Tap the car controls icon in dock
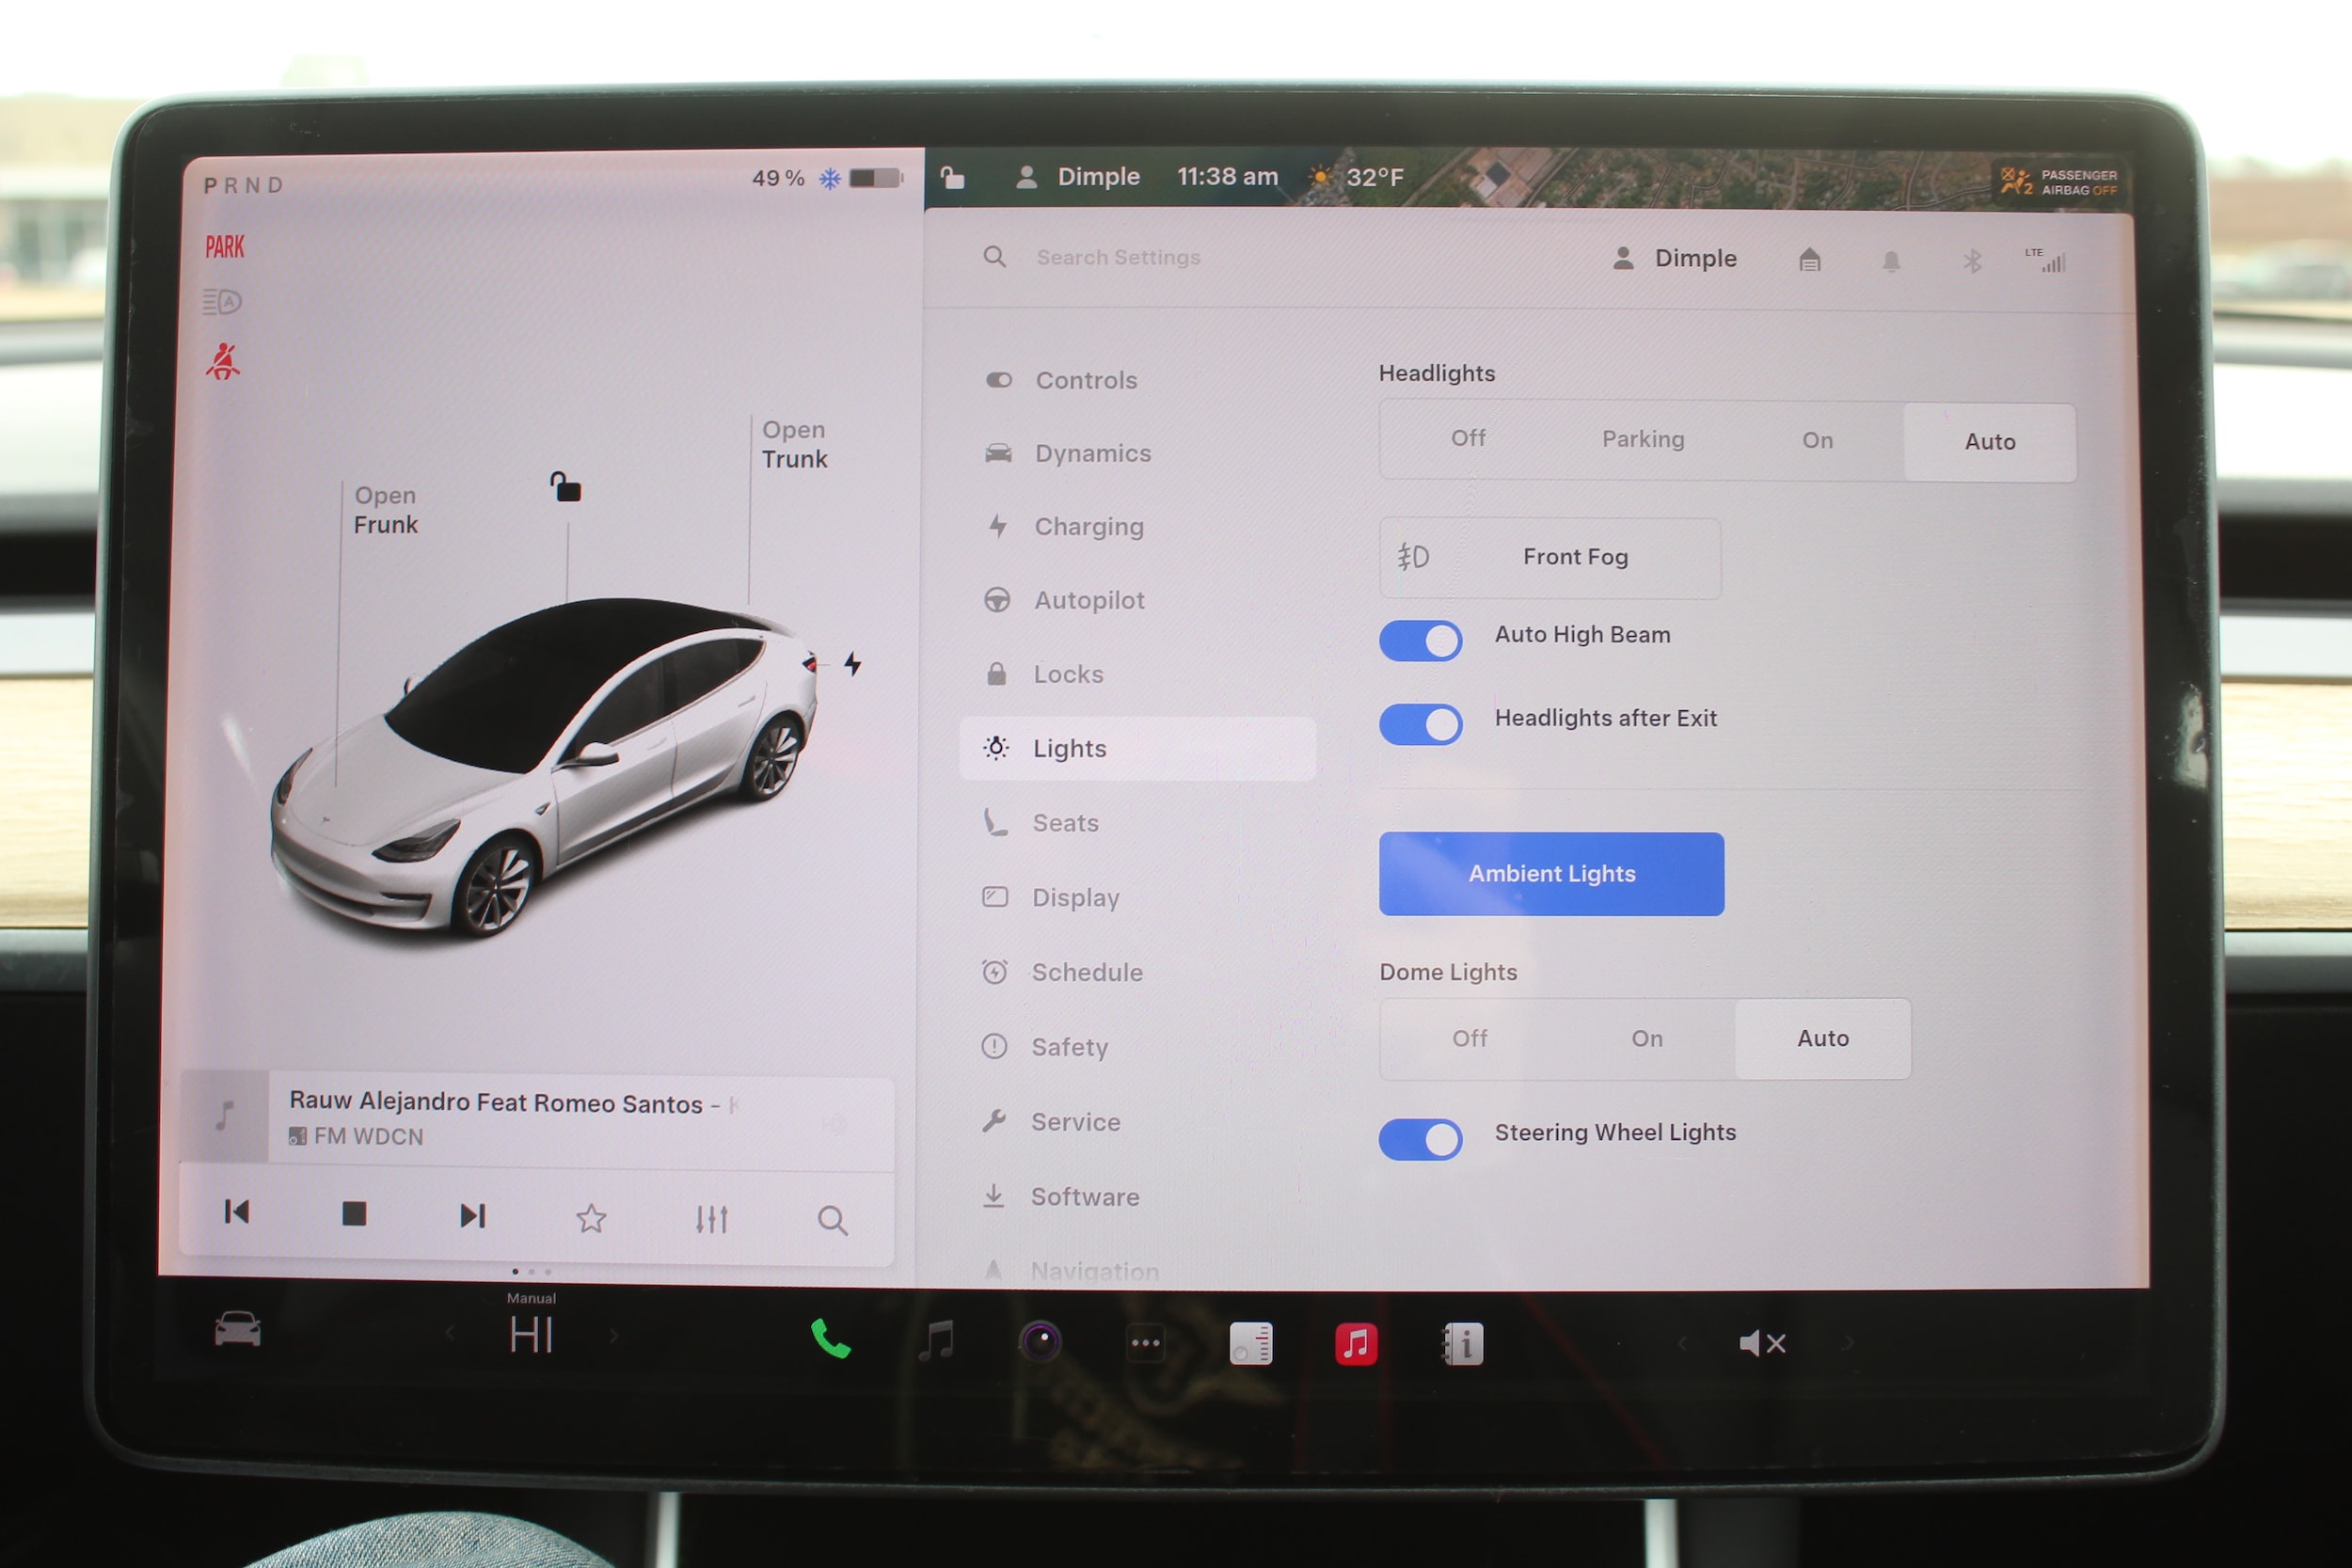 (x=238, y=1331)
